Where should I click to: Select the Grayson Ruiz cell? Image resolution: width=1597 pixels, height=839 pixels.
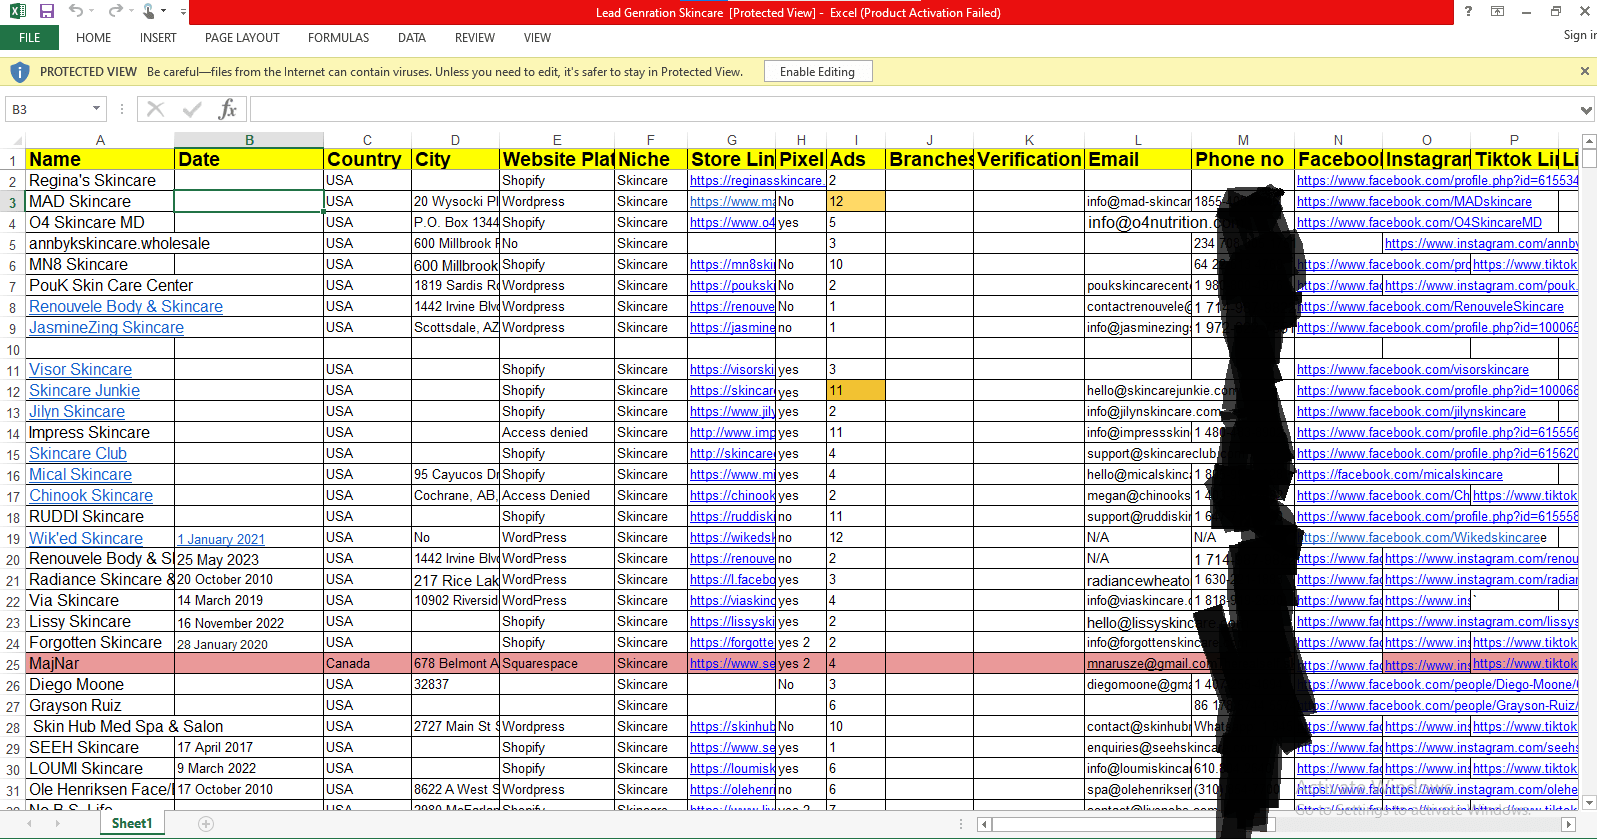(100, 706)
